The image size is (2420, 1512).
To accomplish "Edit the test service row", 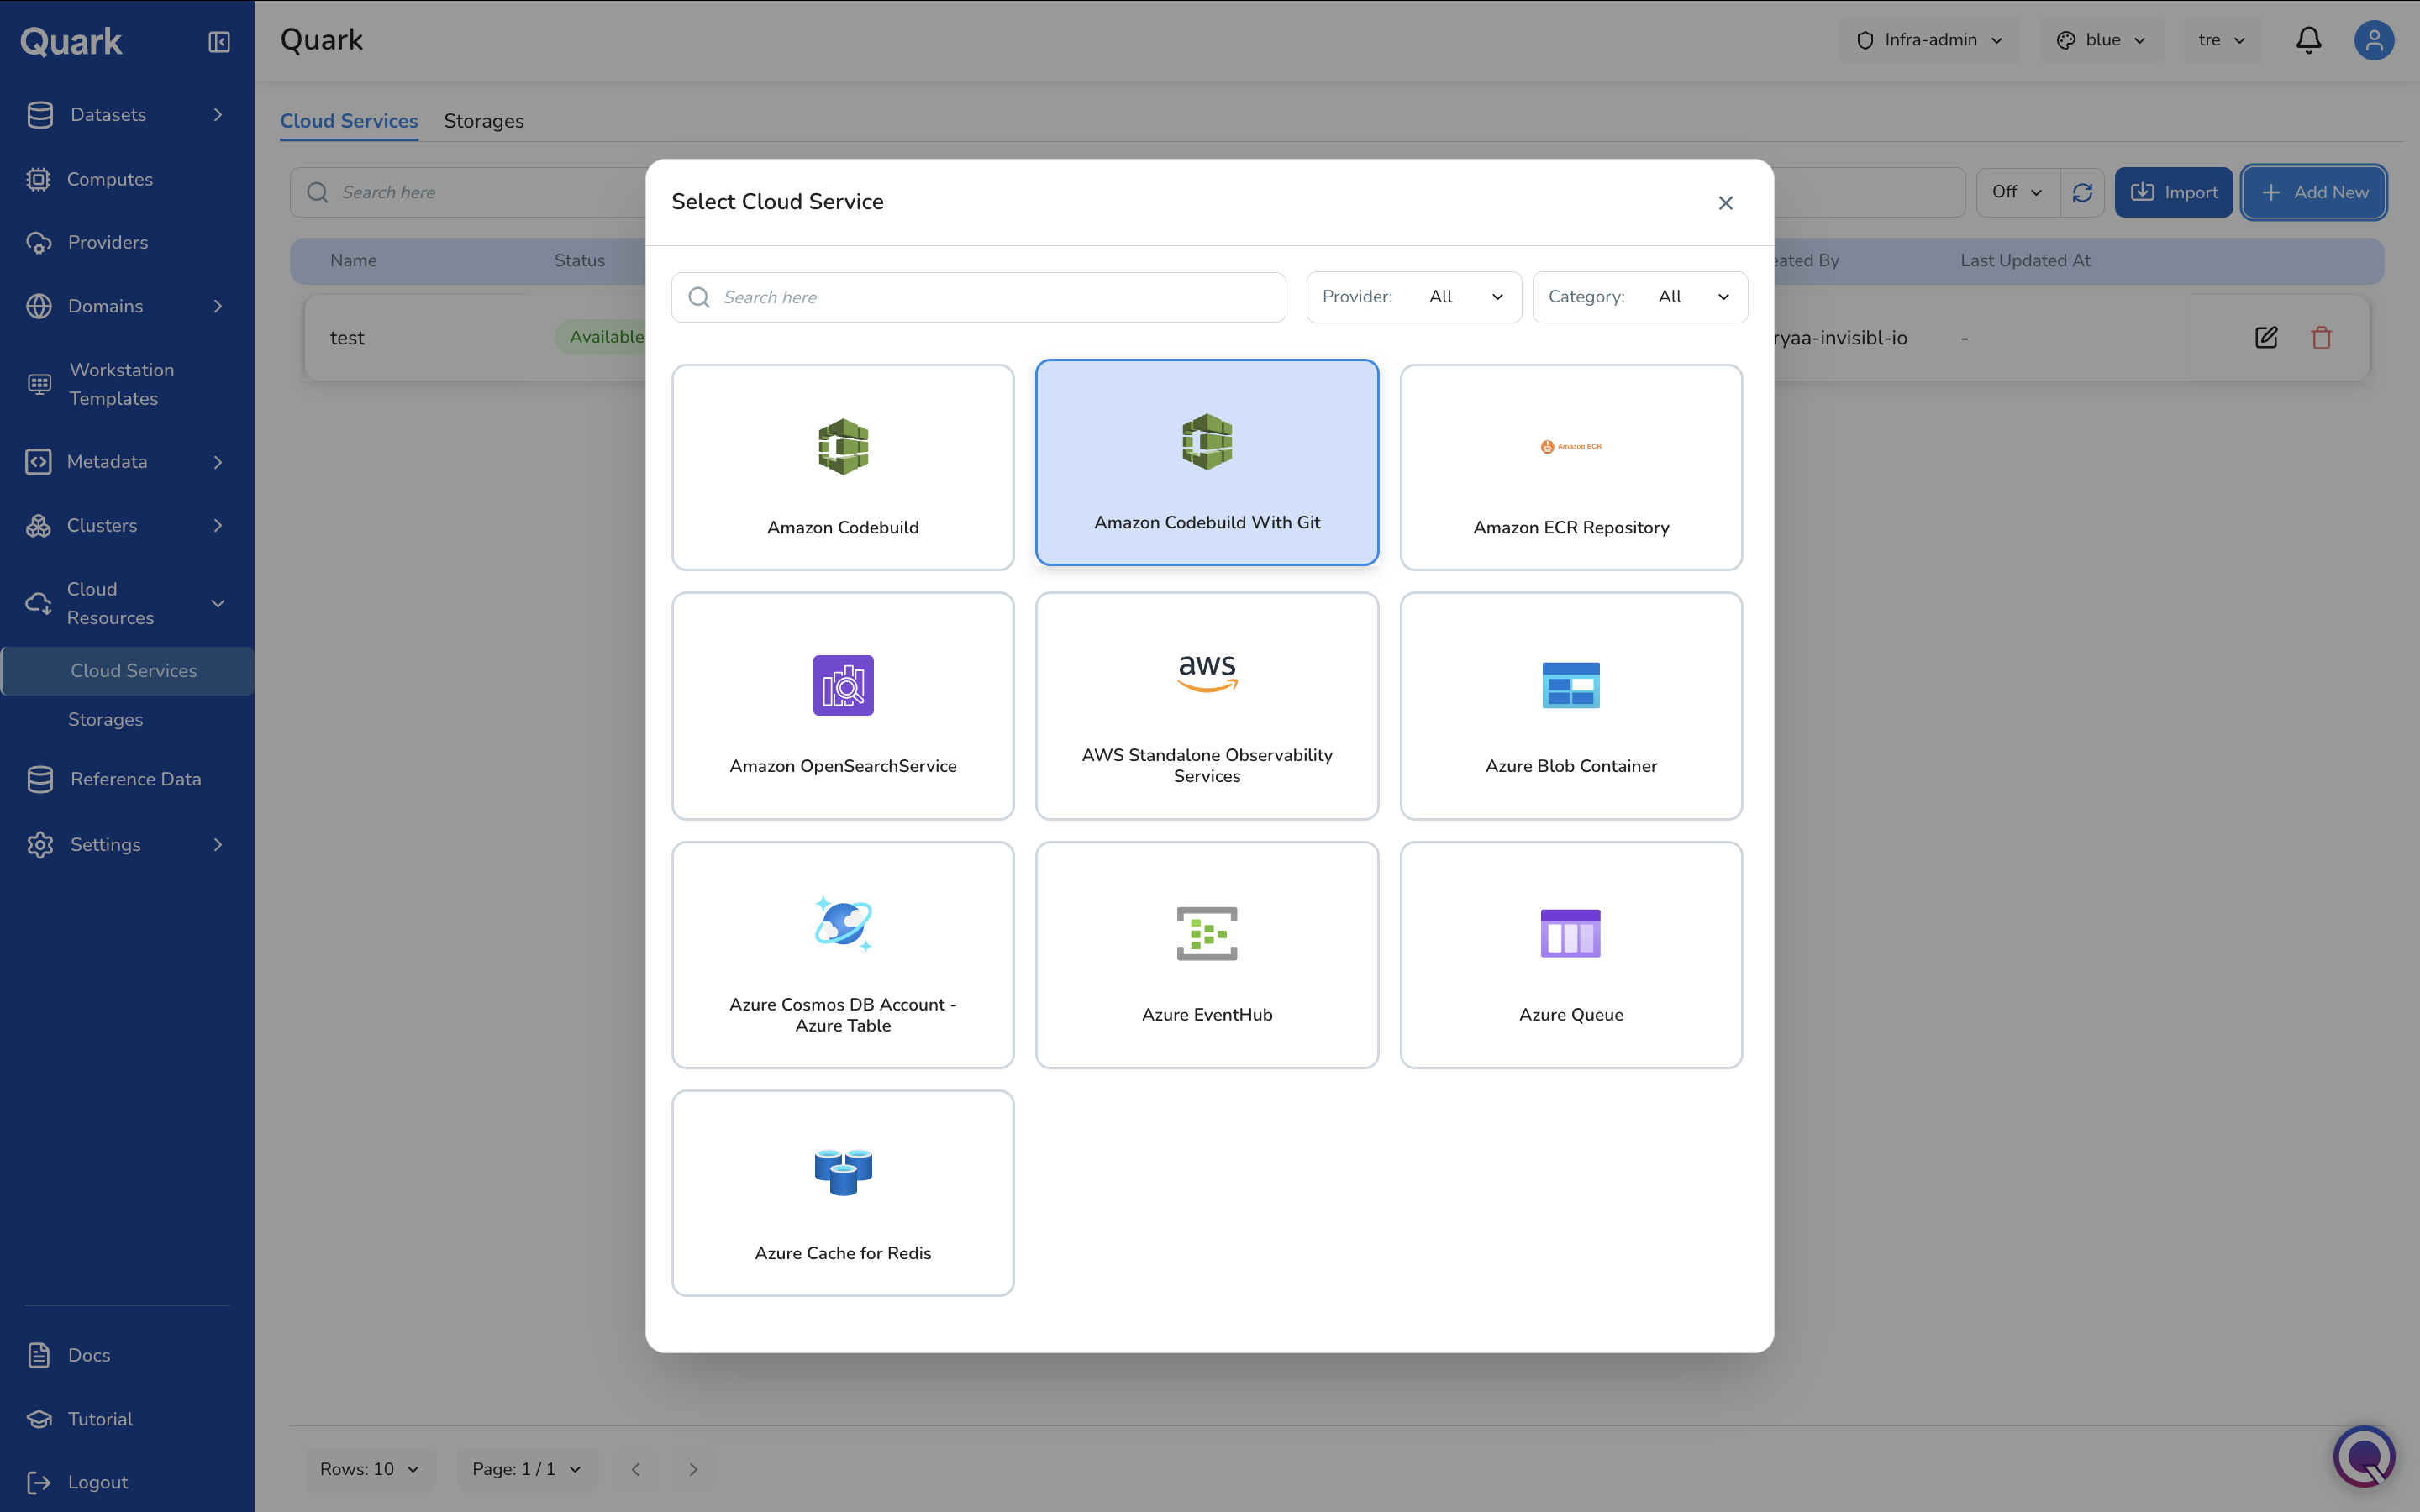I will click(2266, 338).
